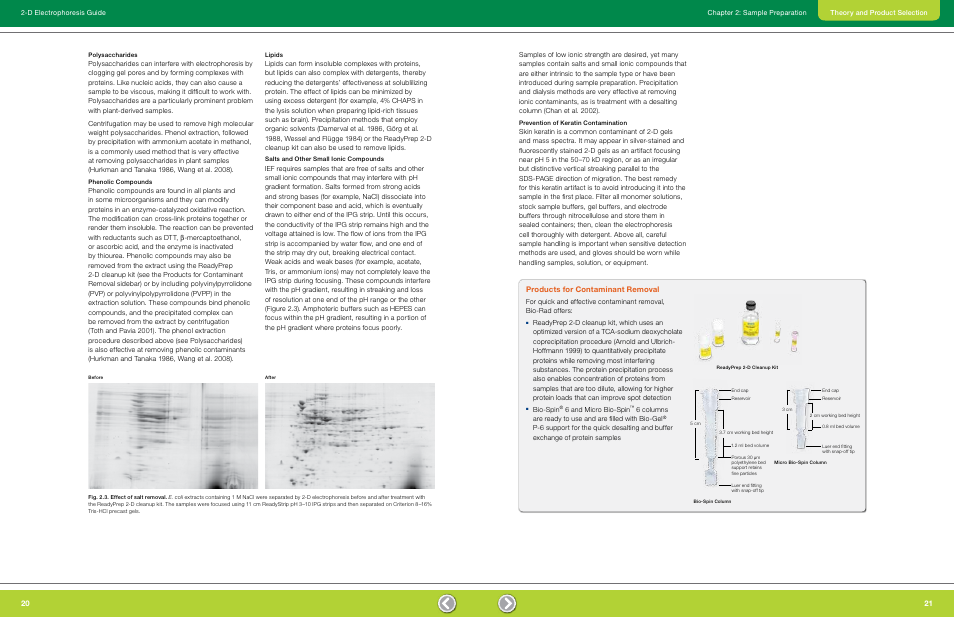Select the ReadyPrep 2-D cleanup kit bullet

(604, 360)
